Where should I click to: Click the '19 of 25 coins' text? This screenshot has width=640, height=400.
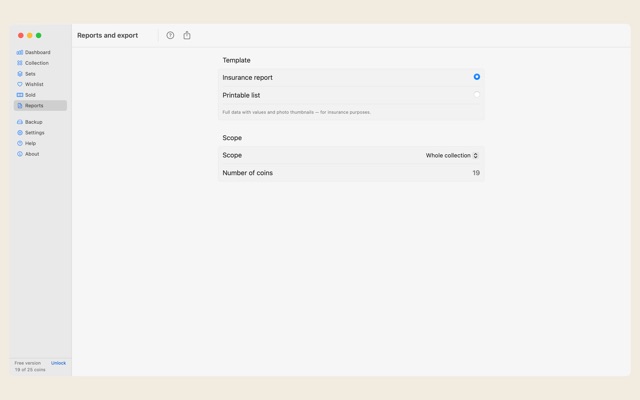(30, 370)
